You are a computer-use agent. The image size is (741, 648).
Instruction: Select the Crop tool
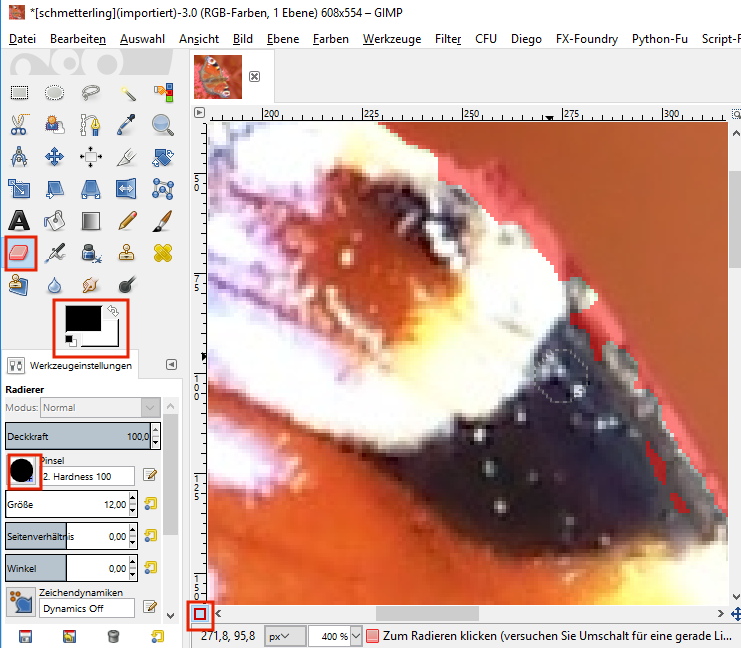click(127, 157)
